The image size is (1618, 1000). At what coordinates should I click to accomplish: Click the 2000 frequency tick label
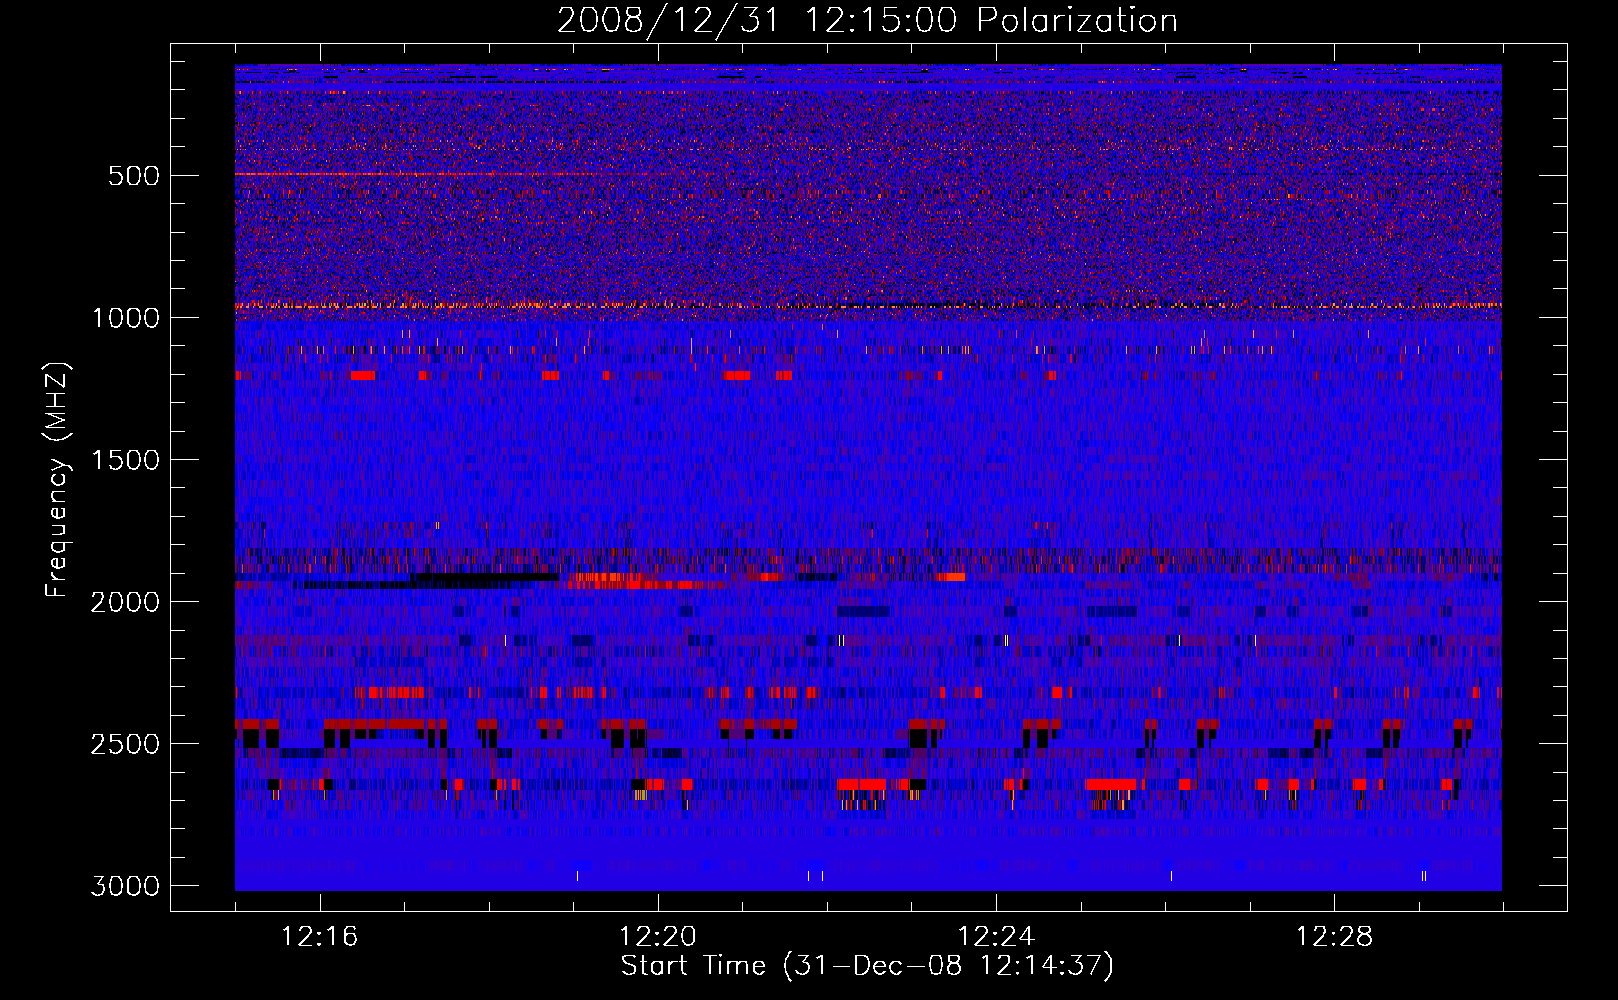[x=125, y=602]
